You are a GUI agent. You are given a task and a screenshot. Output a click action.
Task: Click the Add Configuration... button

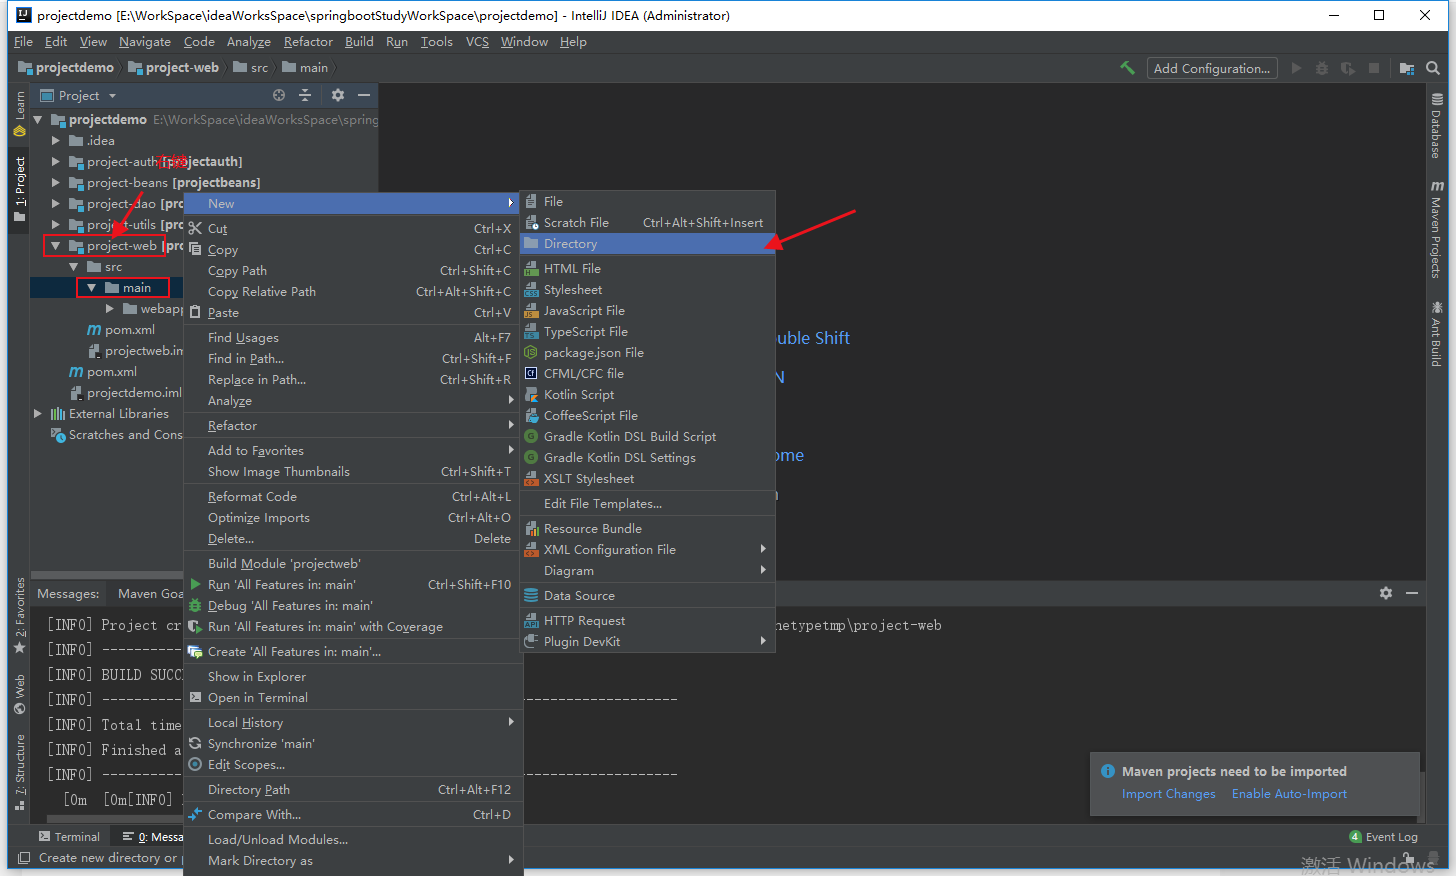(1212, 68)
